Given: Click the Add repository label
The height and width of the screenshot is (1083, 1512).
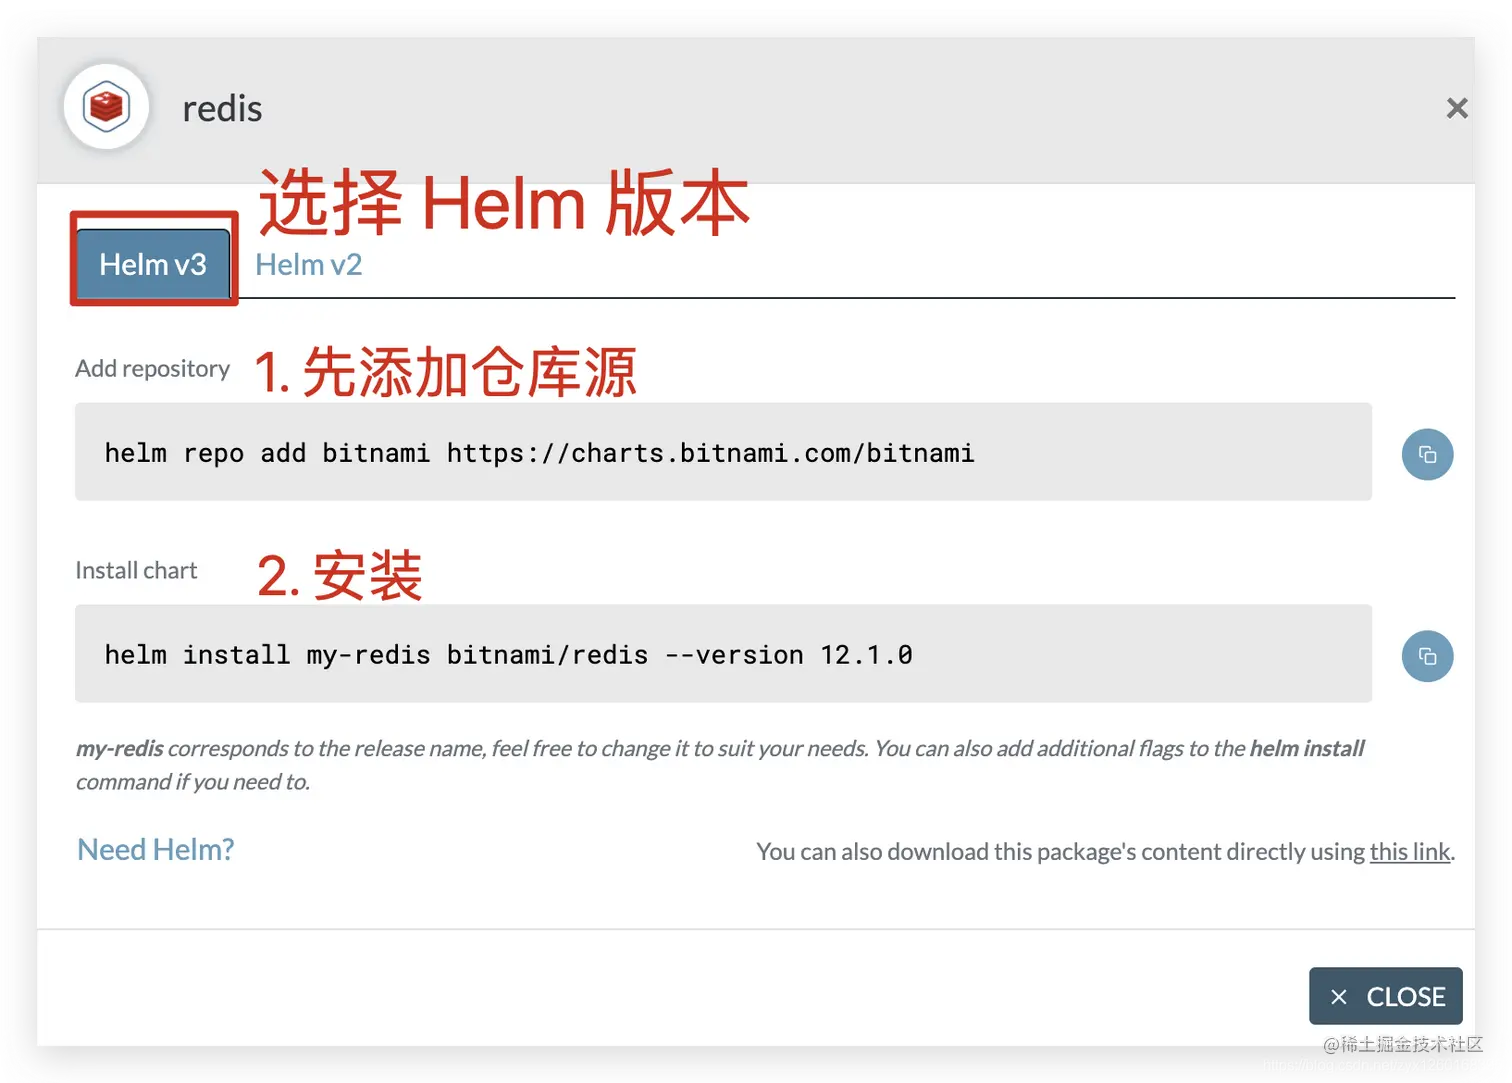Looking at the screenshot, I should [x=152, y=368].
